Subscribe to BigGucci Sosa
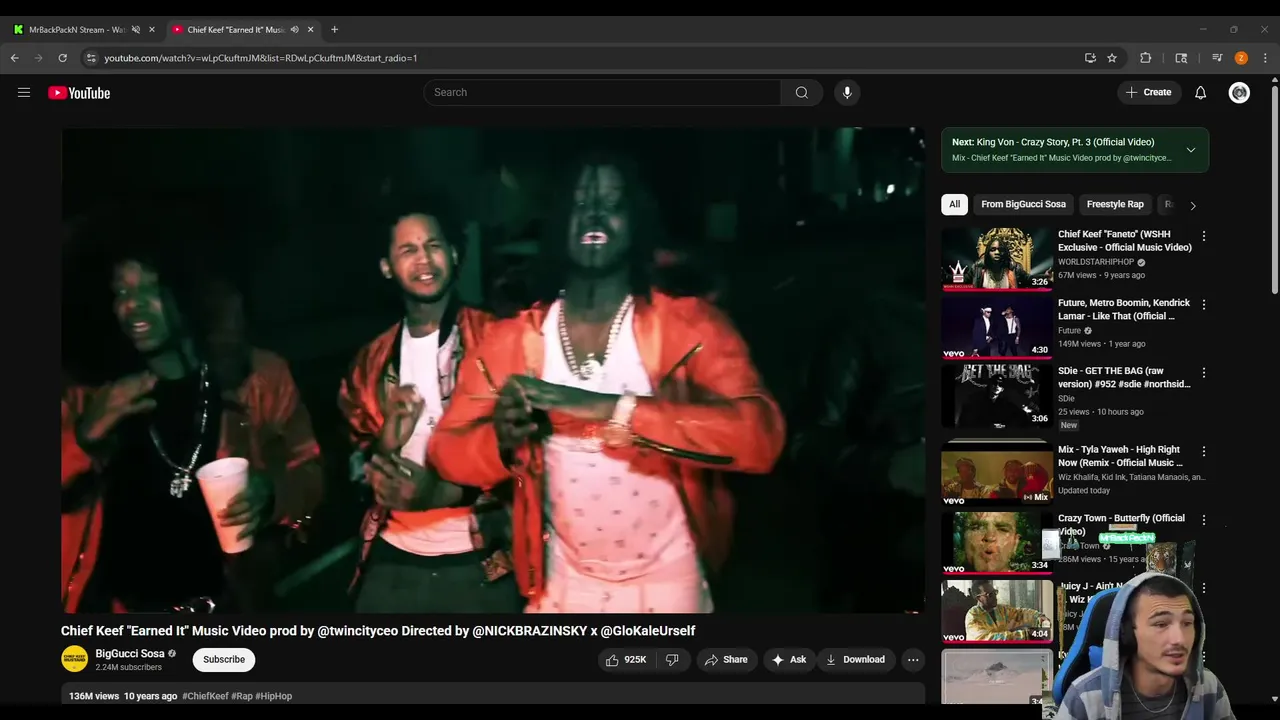This screenshot has height=720, width=1280. coord(224,660)
